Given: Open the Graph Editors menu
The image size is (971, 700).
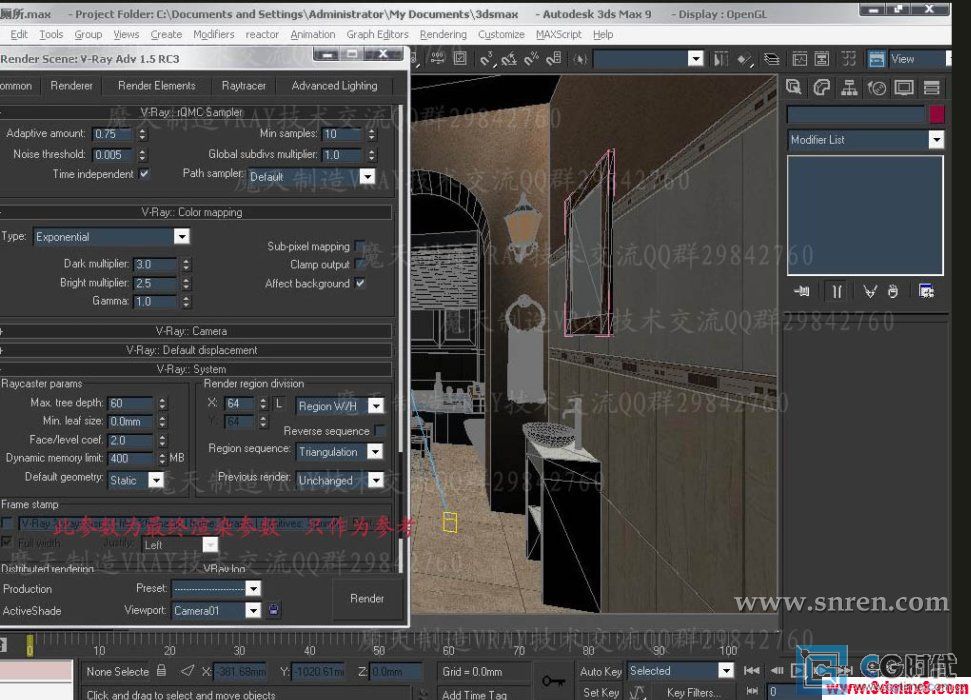Looking at the screenshot, I should tap(377, 35).
